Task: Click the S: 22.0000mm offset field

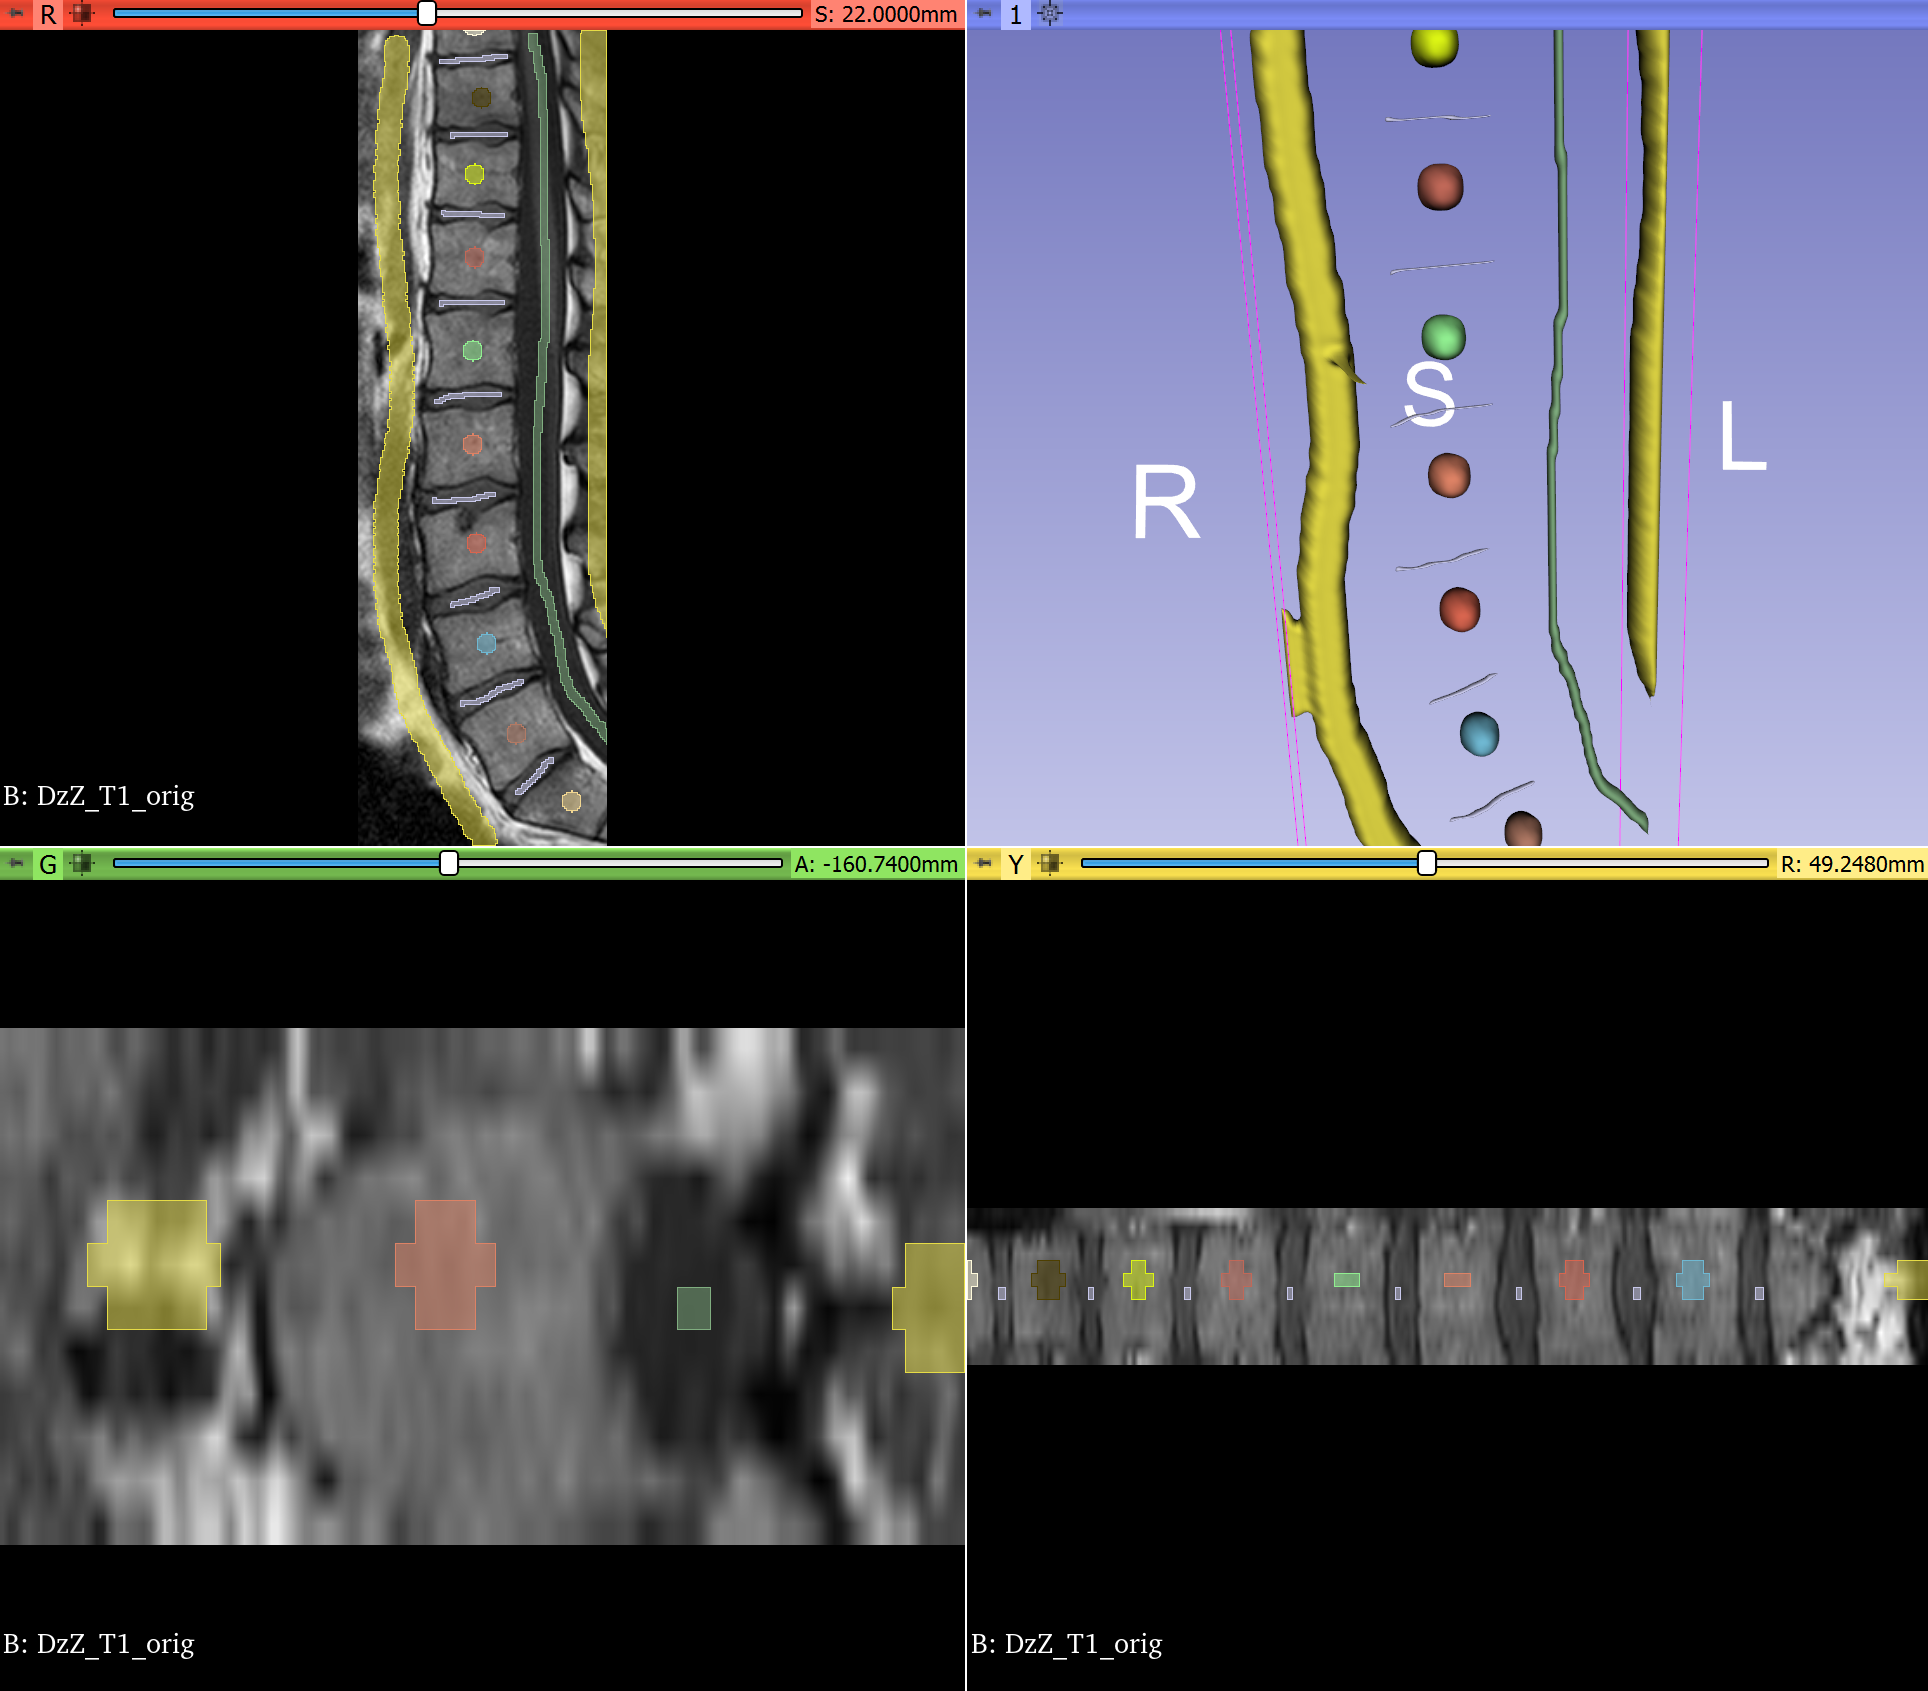Action: pos(885,15)
